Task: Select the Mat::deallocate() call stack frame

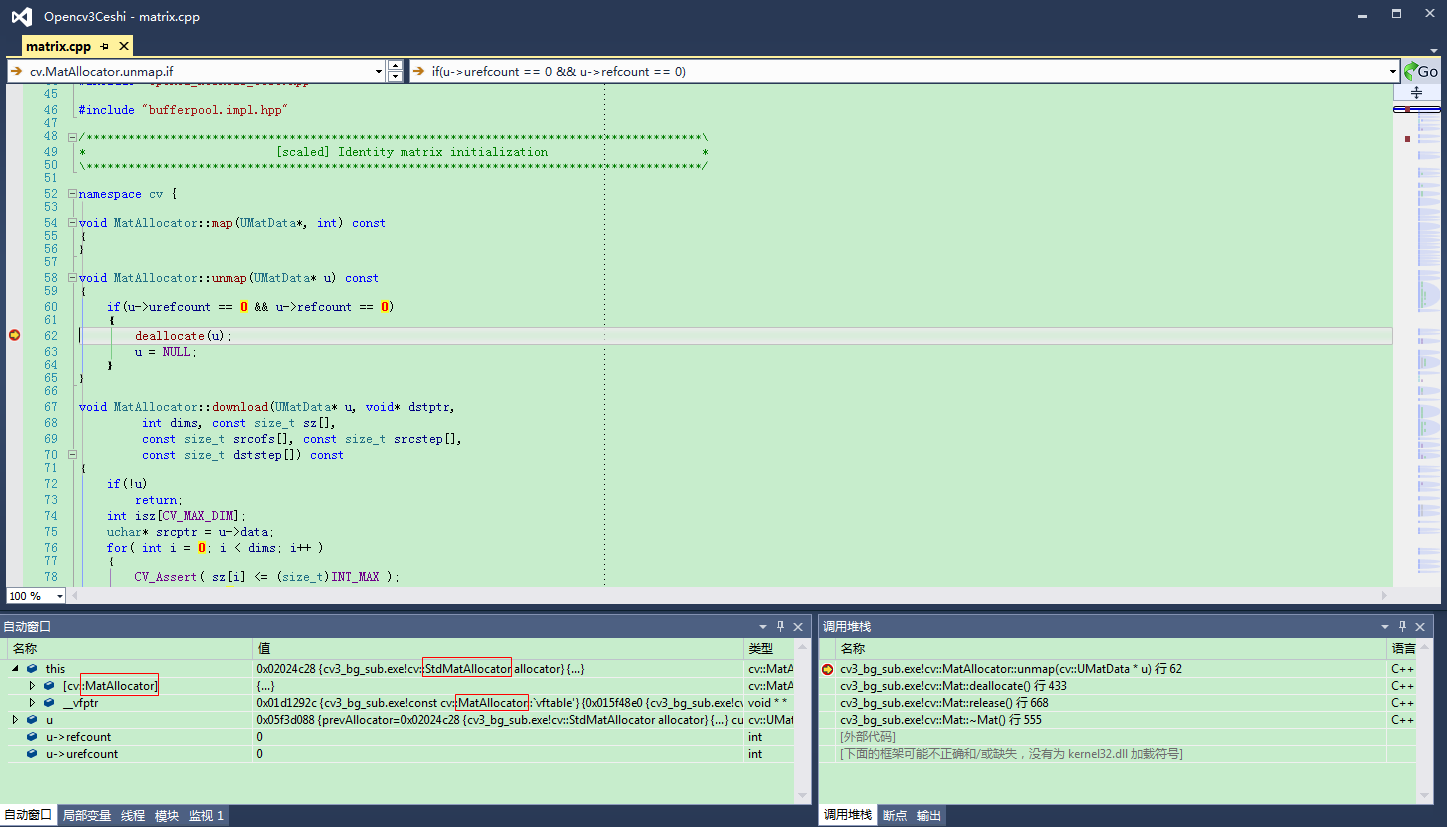Action: 1118,686
